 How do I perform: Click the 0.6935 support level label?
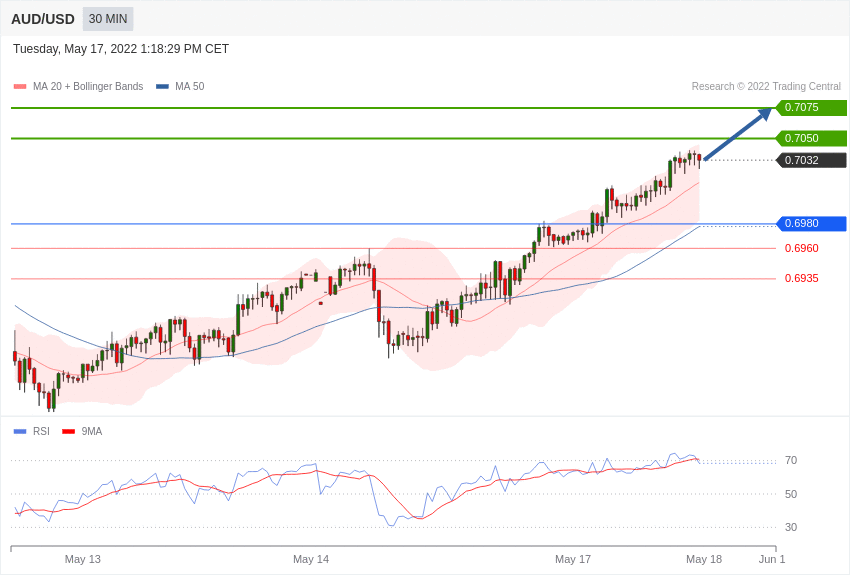801,278
